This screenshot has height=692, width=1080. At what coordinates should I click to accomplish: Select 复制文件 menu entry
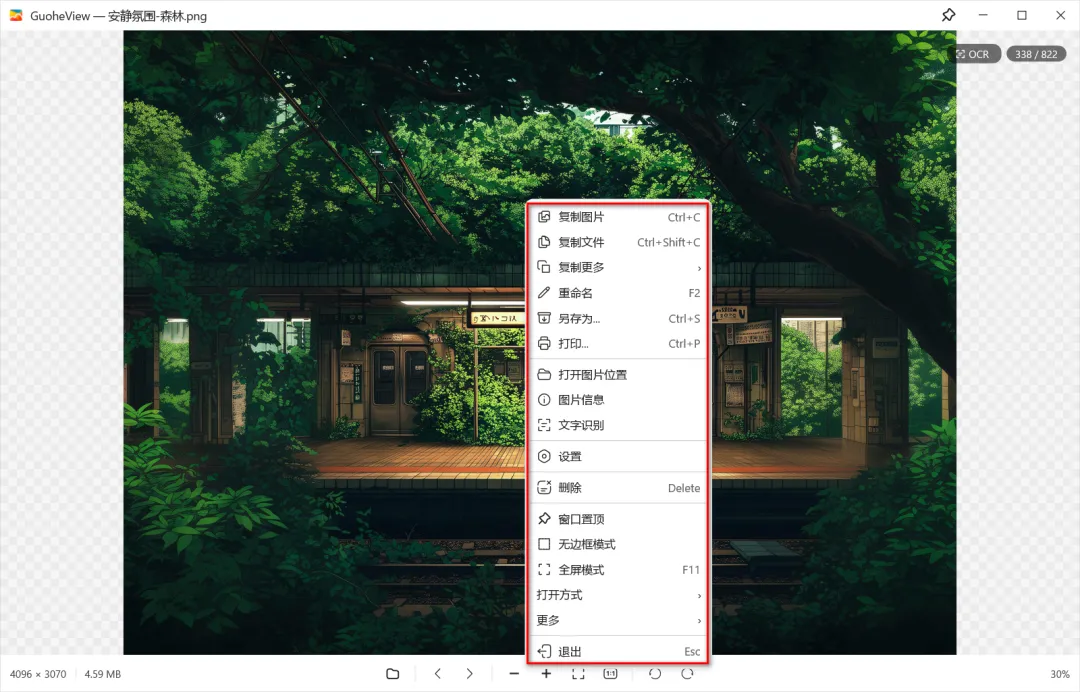pos(618,242)
